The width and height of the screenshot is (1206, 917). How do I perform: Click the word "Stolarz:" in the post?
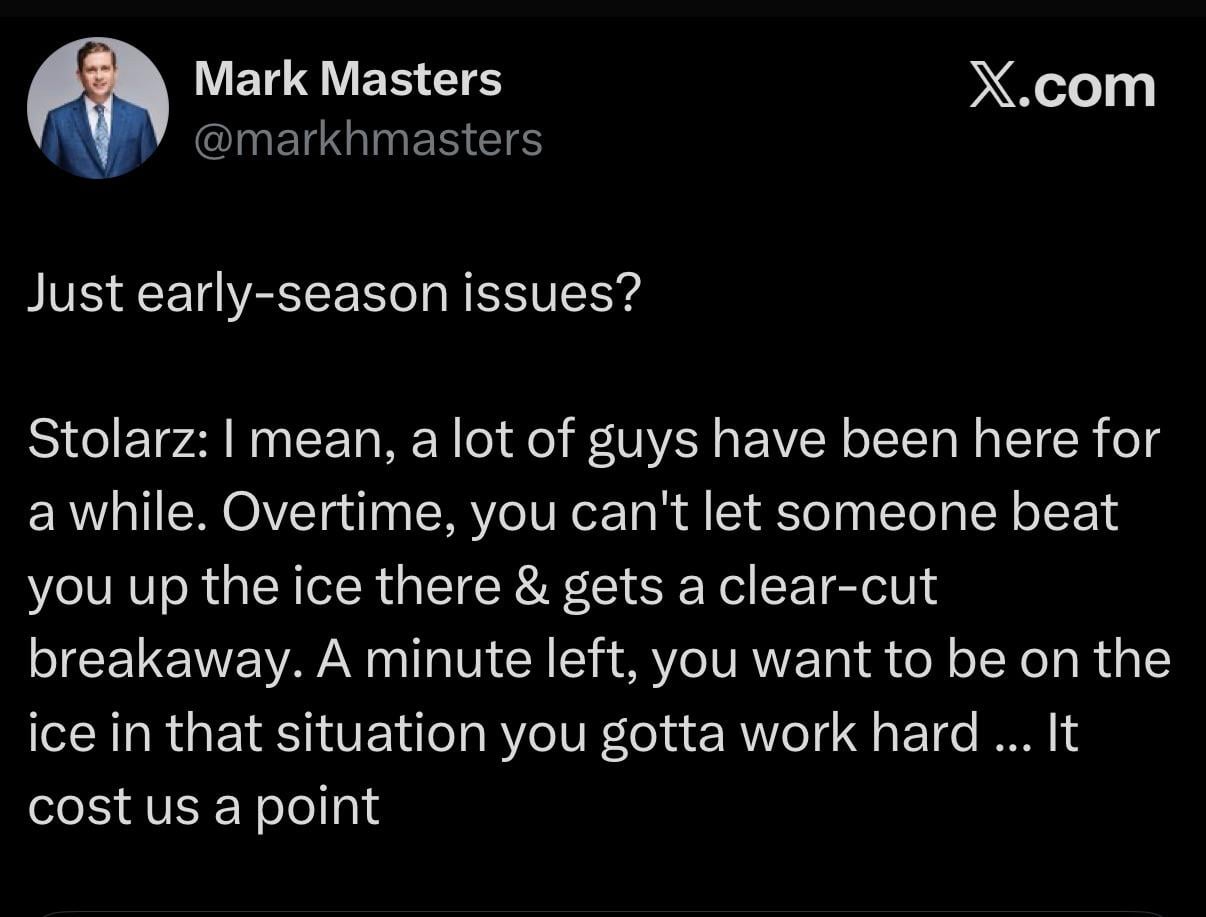[x=117, y=441]
